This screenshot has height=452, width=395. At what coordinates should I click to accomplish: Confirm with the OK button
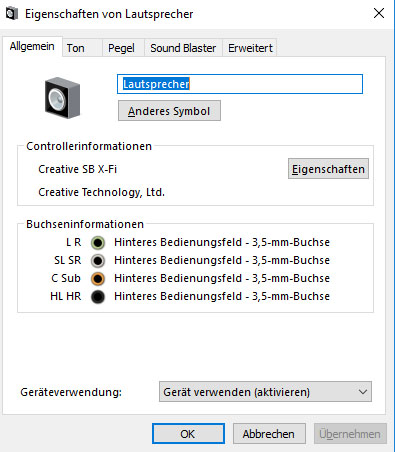point(188,434)
